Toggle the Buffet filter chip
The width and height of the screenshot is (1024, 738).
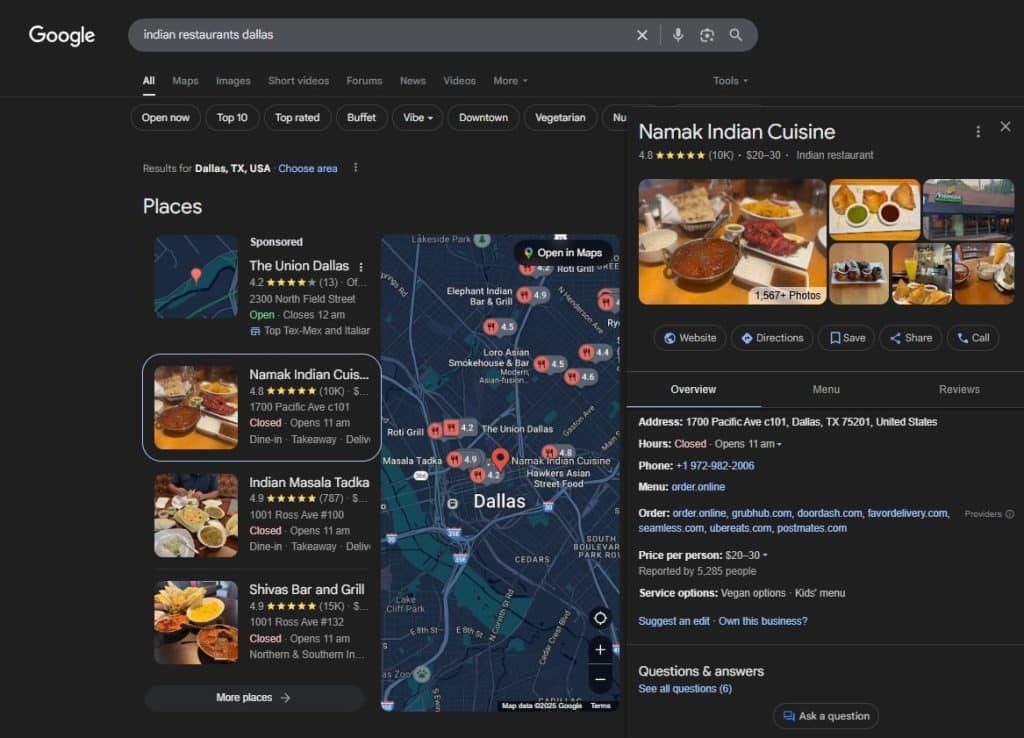[x=361, y=118]
